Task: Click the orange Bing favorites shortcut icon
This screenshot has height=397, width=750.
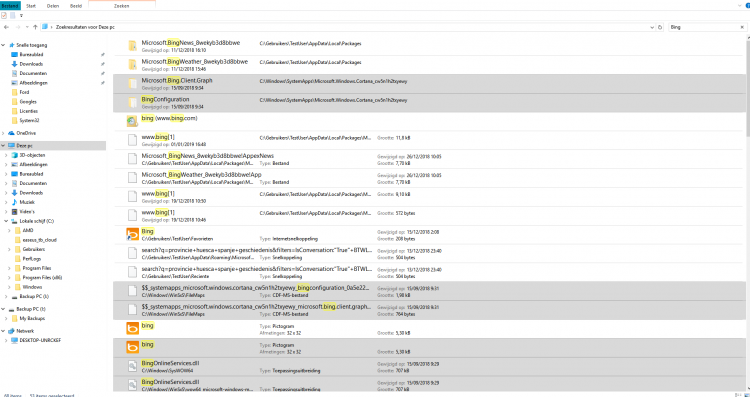Action: click(x=132, y=234)
